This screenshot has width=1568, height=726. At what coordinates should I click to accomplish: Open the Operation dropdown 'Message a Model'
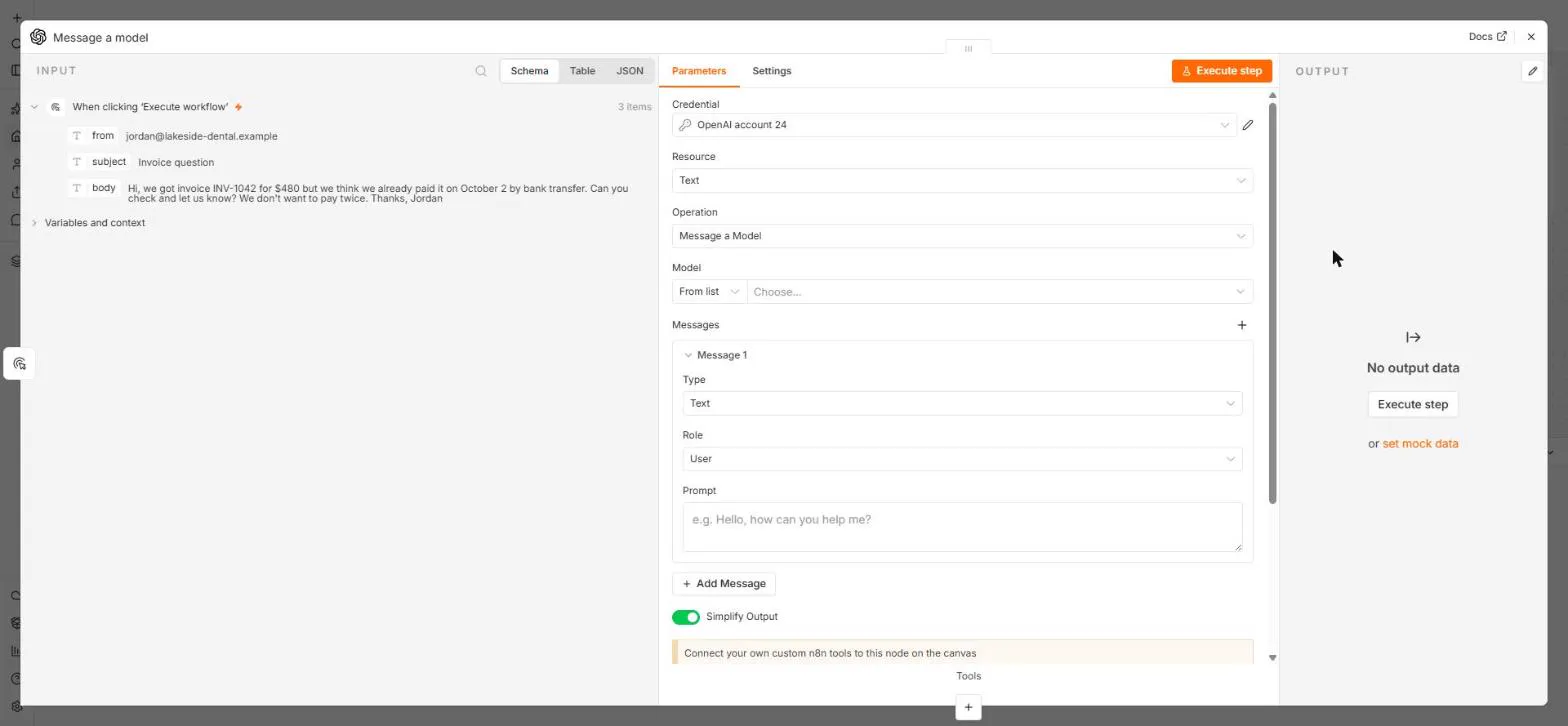pos(962,236)
